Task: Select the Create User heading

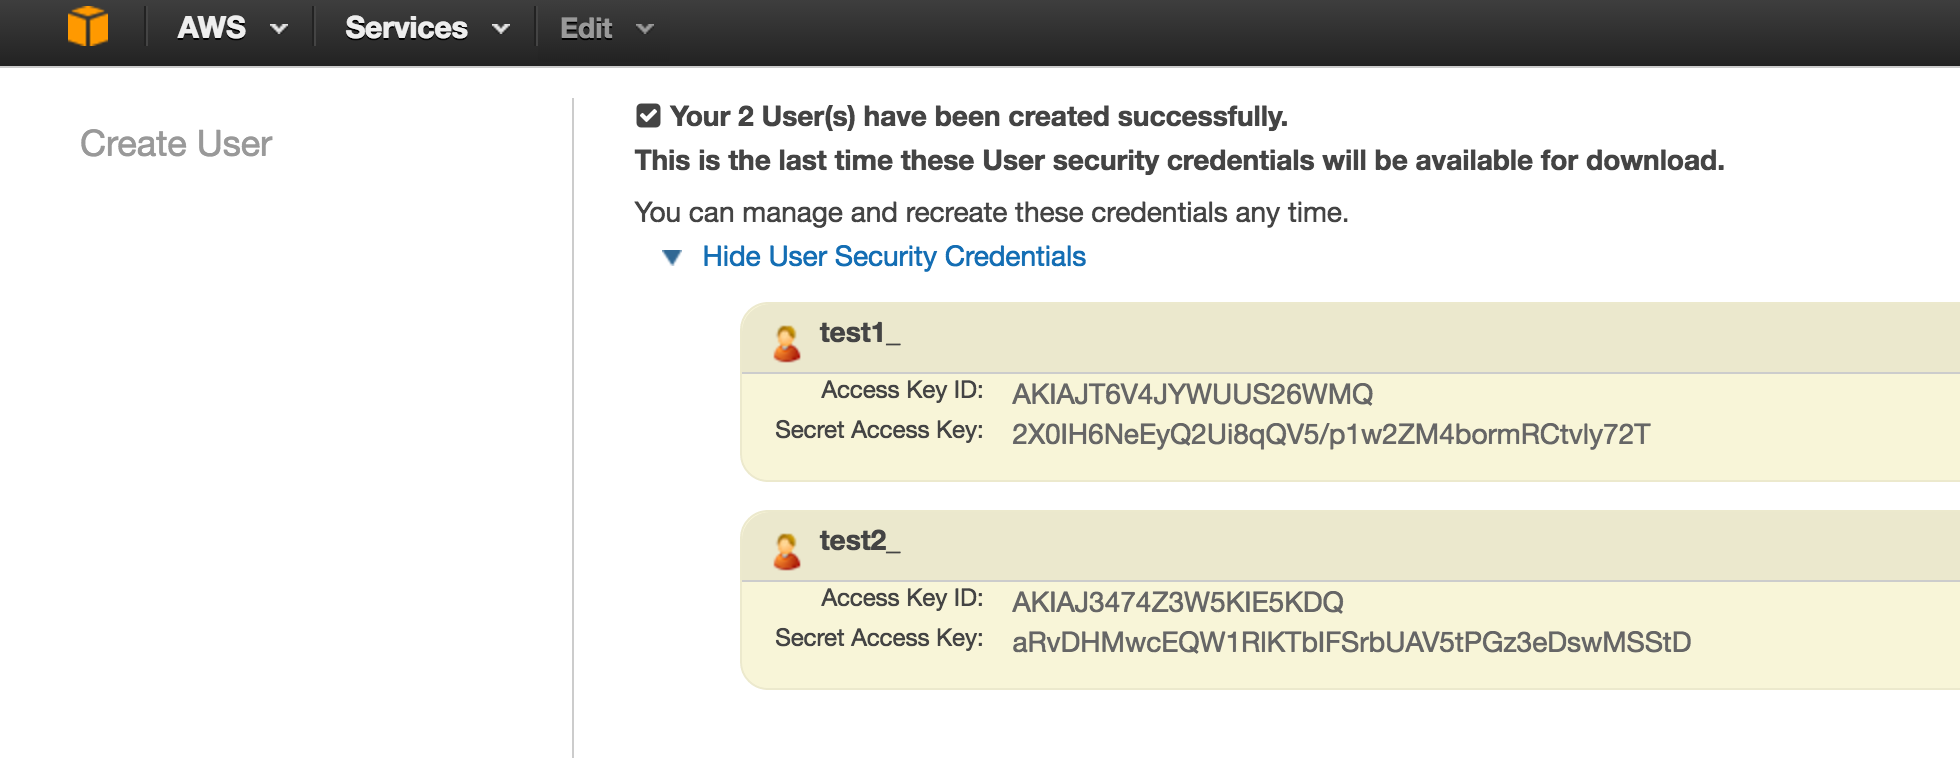Action: click(176, 144)
